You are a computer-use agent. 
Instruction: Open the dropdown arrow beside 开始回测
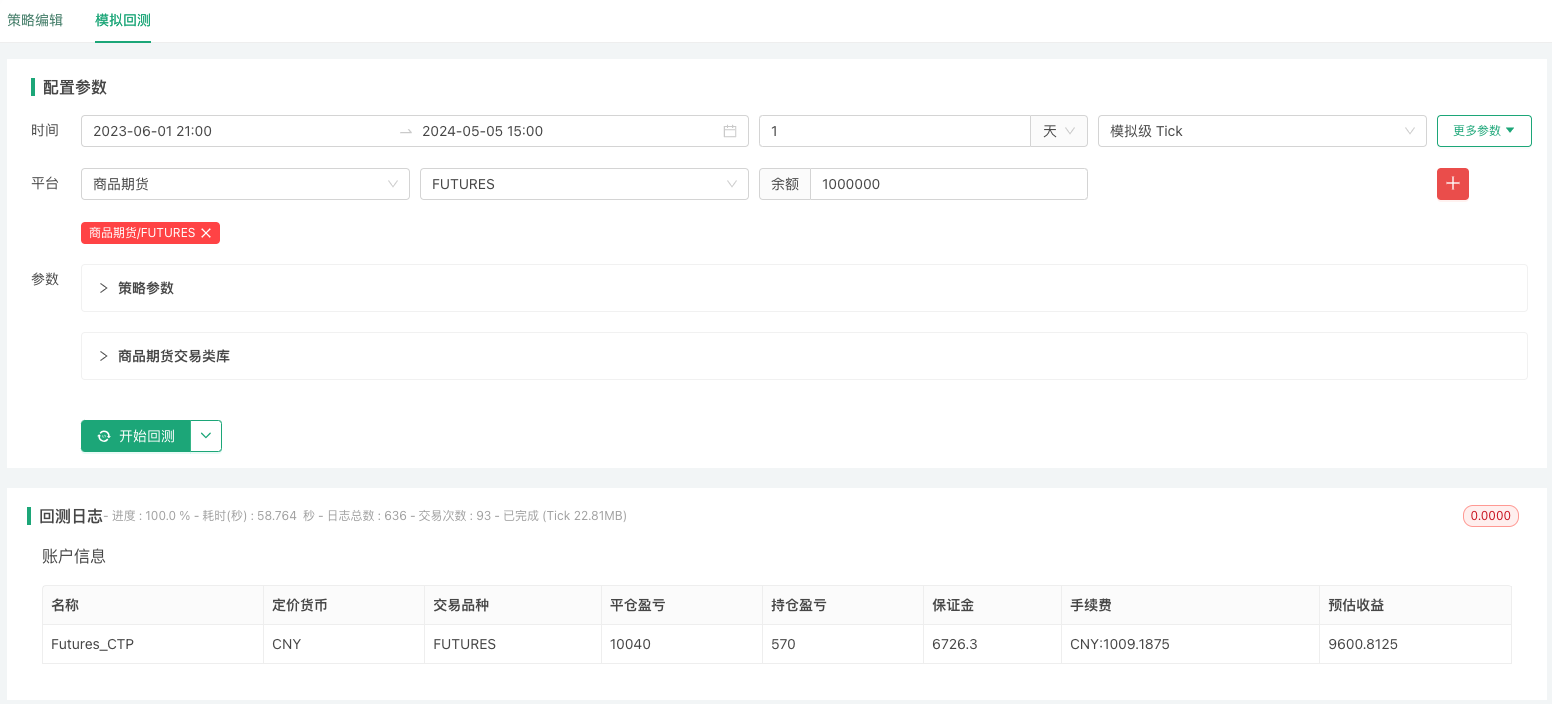(206, 436)
